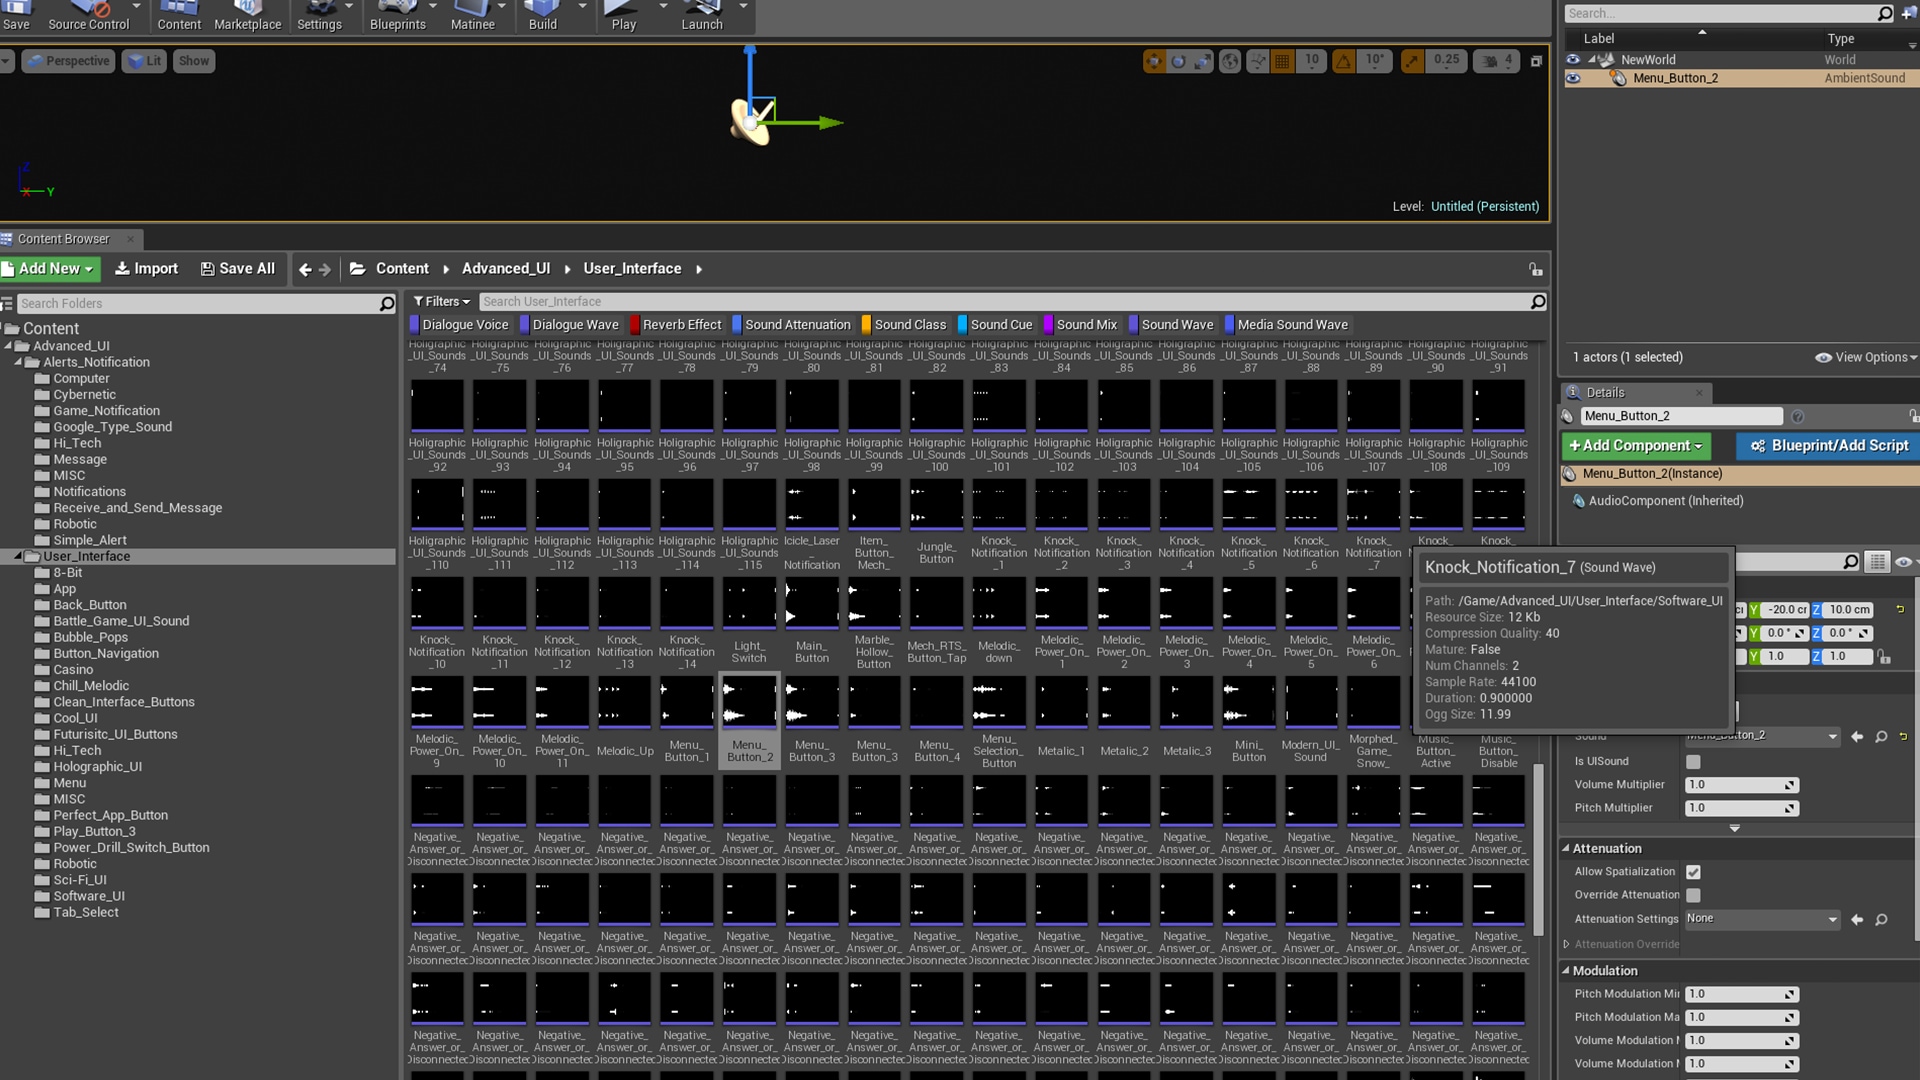Click camera speed icon
This screenshot has width=1920, height=1080.
1490,62
